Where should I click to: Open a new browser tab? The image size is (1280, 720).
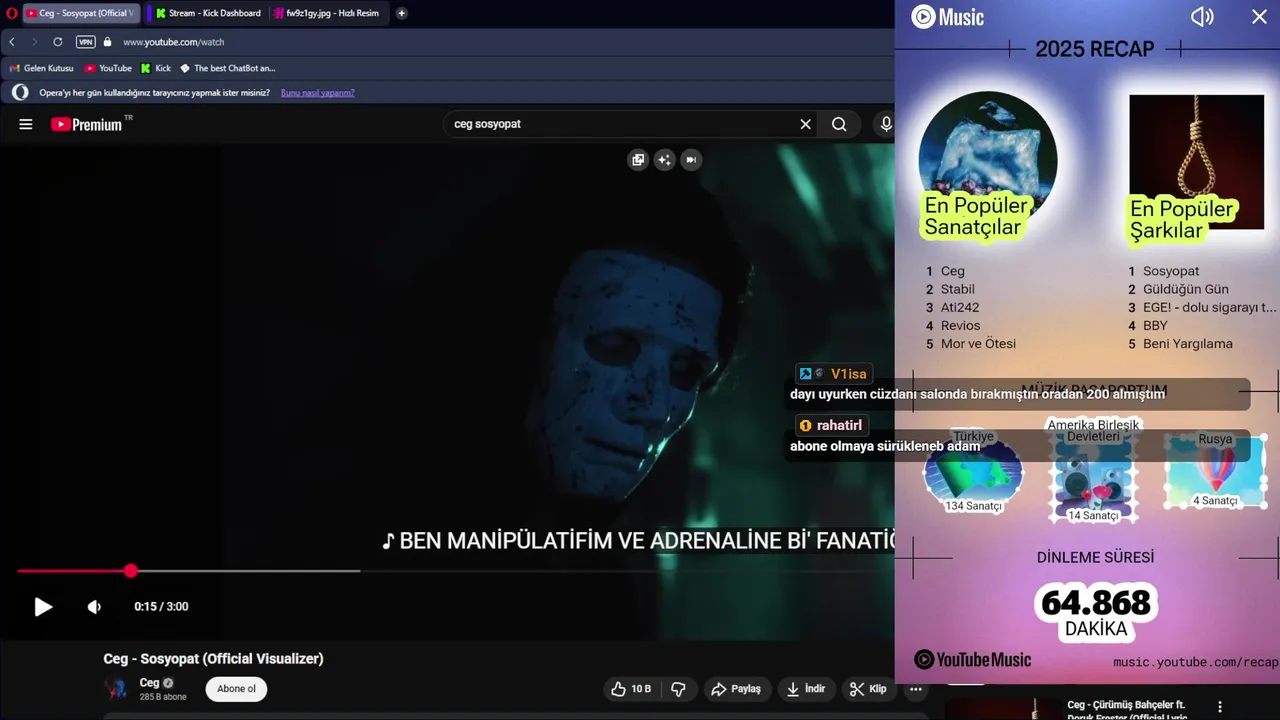coord(401,13)
